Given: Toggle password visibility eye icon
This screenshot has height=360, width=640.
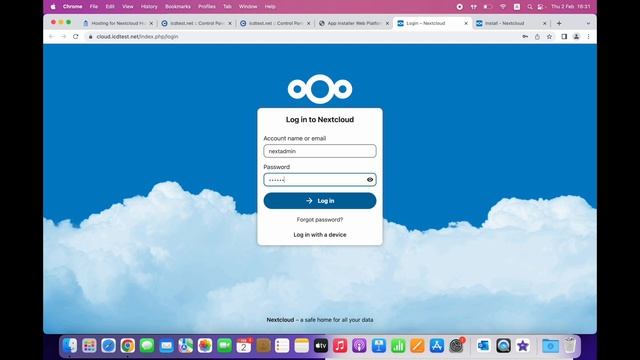Looking at the screenshot, I should (x=370, y=180).
